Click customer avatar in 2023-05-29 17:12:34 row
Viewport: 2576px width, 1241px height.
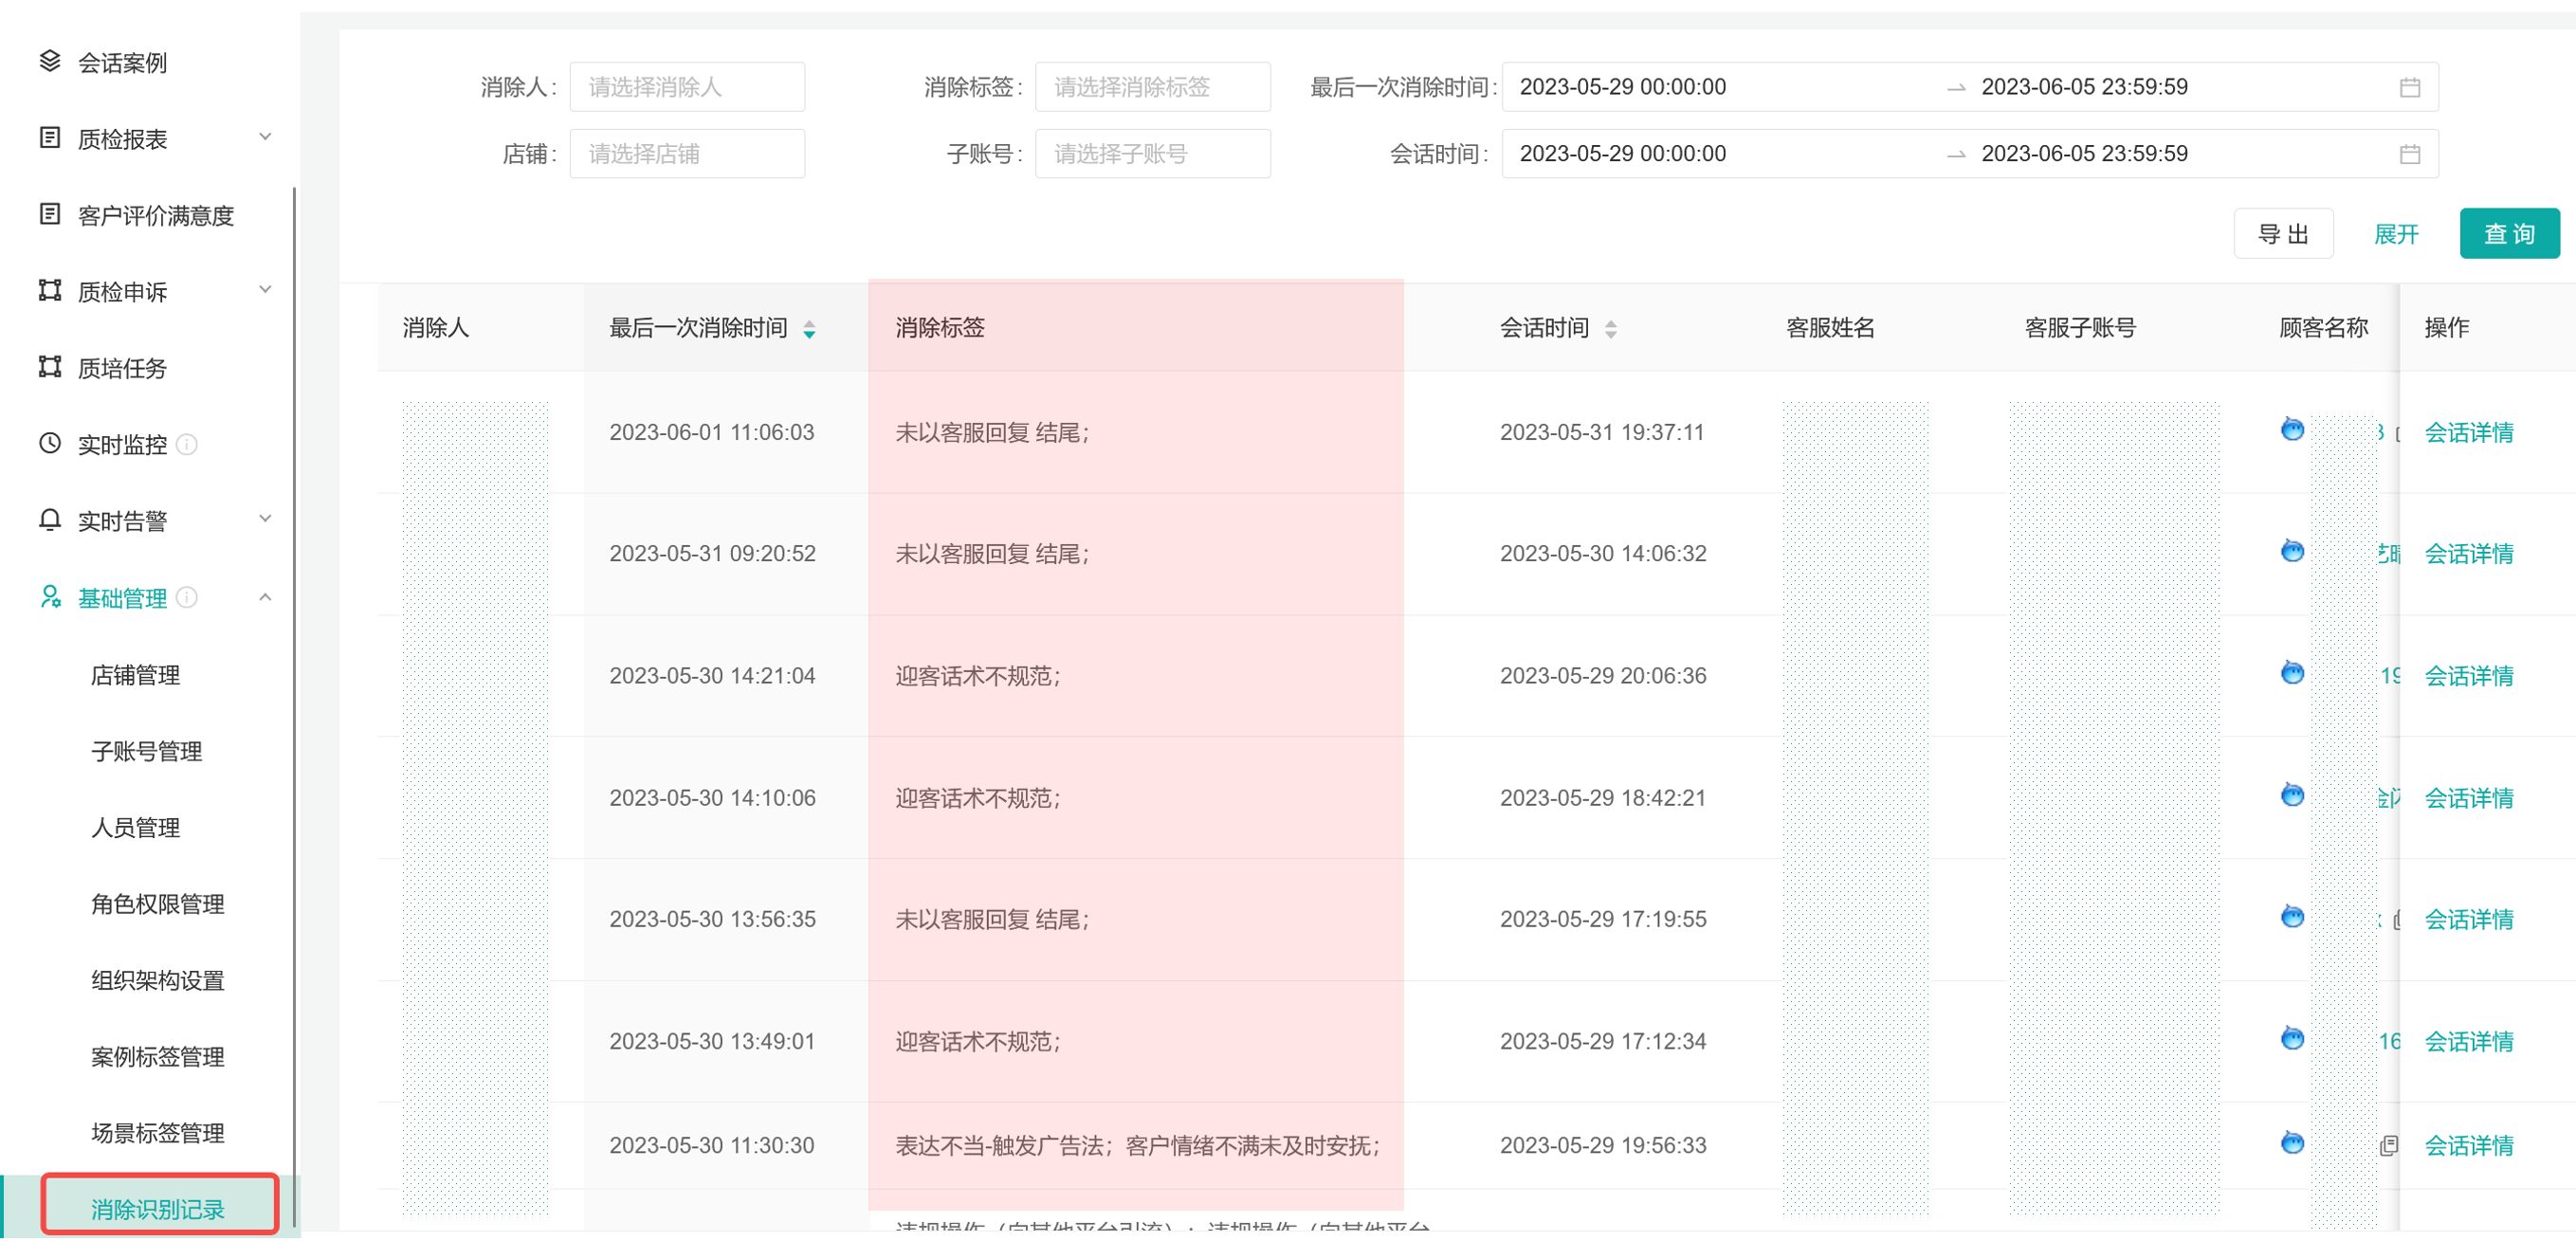(x=2292, y=1039)
